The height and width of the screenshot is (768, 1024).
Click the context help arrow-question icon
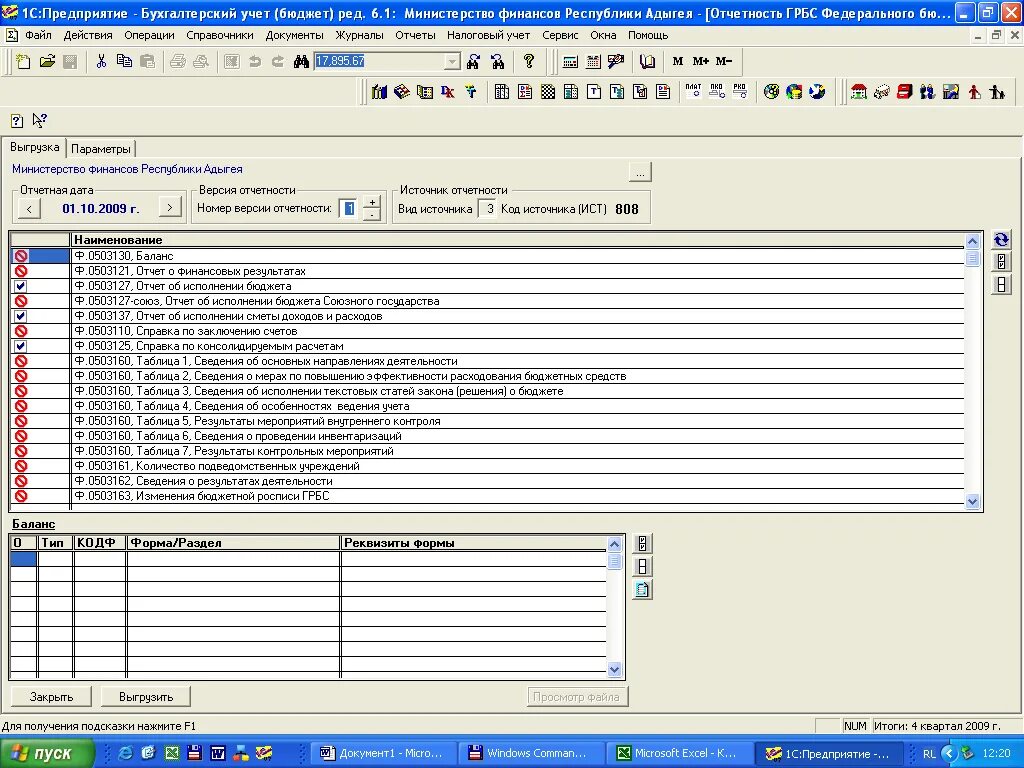(39, 120)
